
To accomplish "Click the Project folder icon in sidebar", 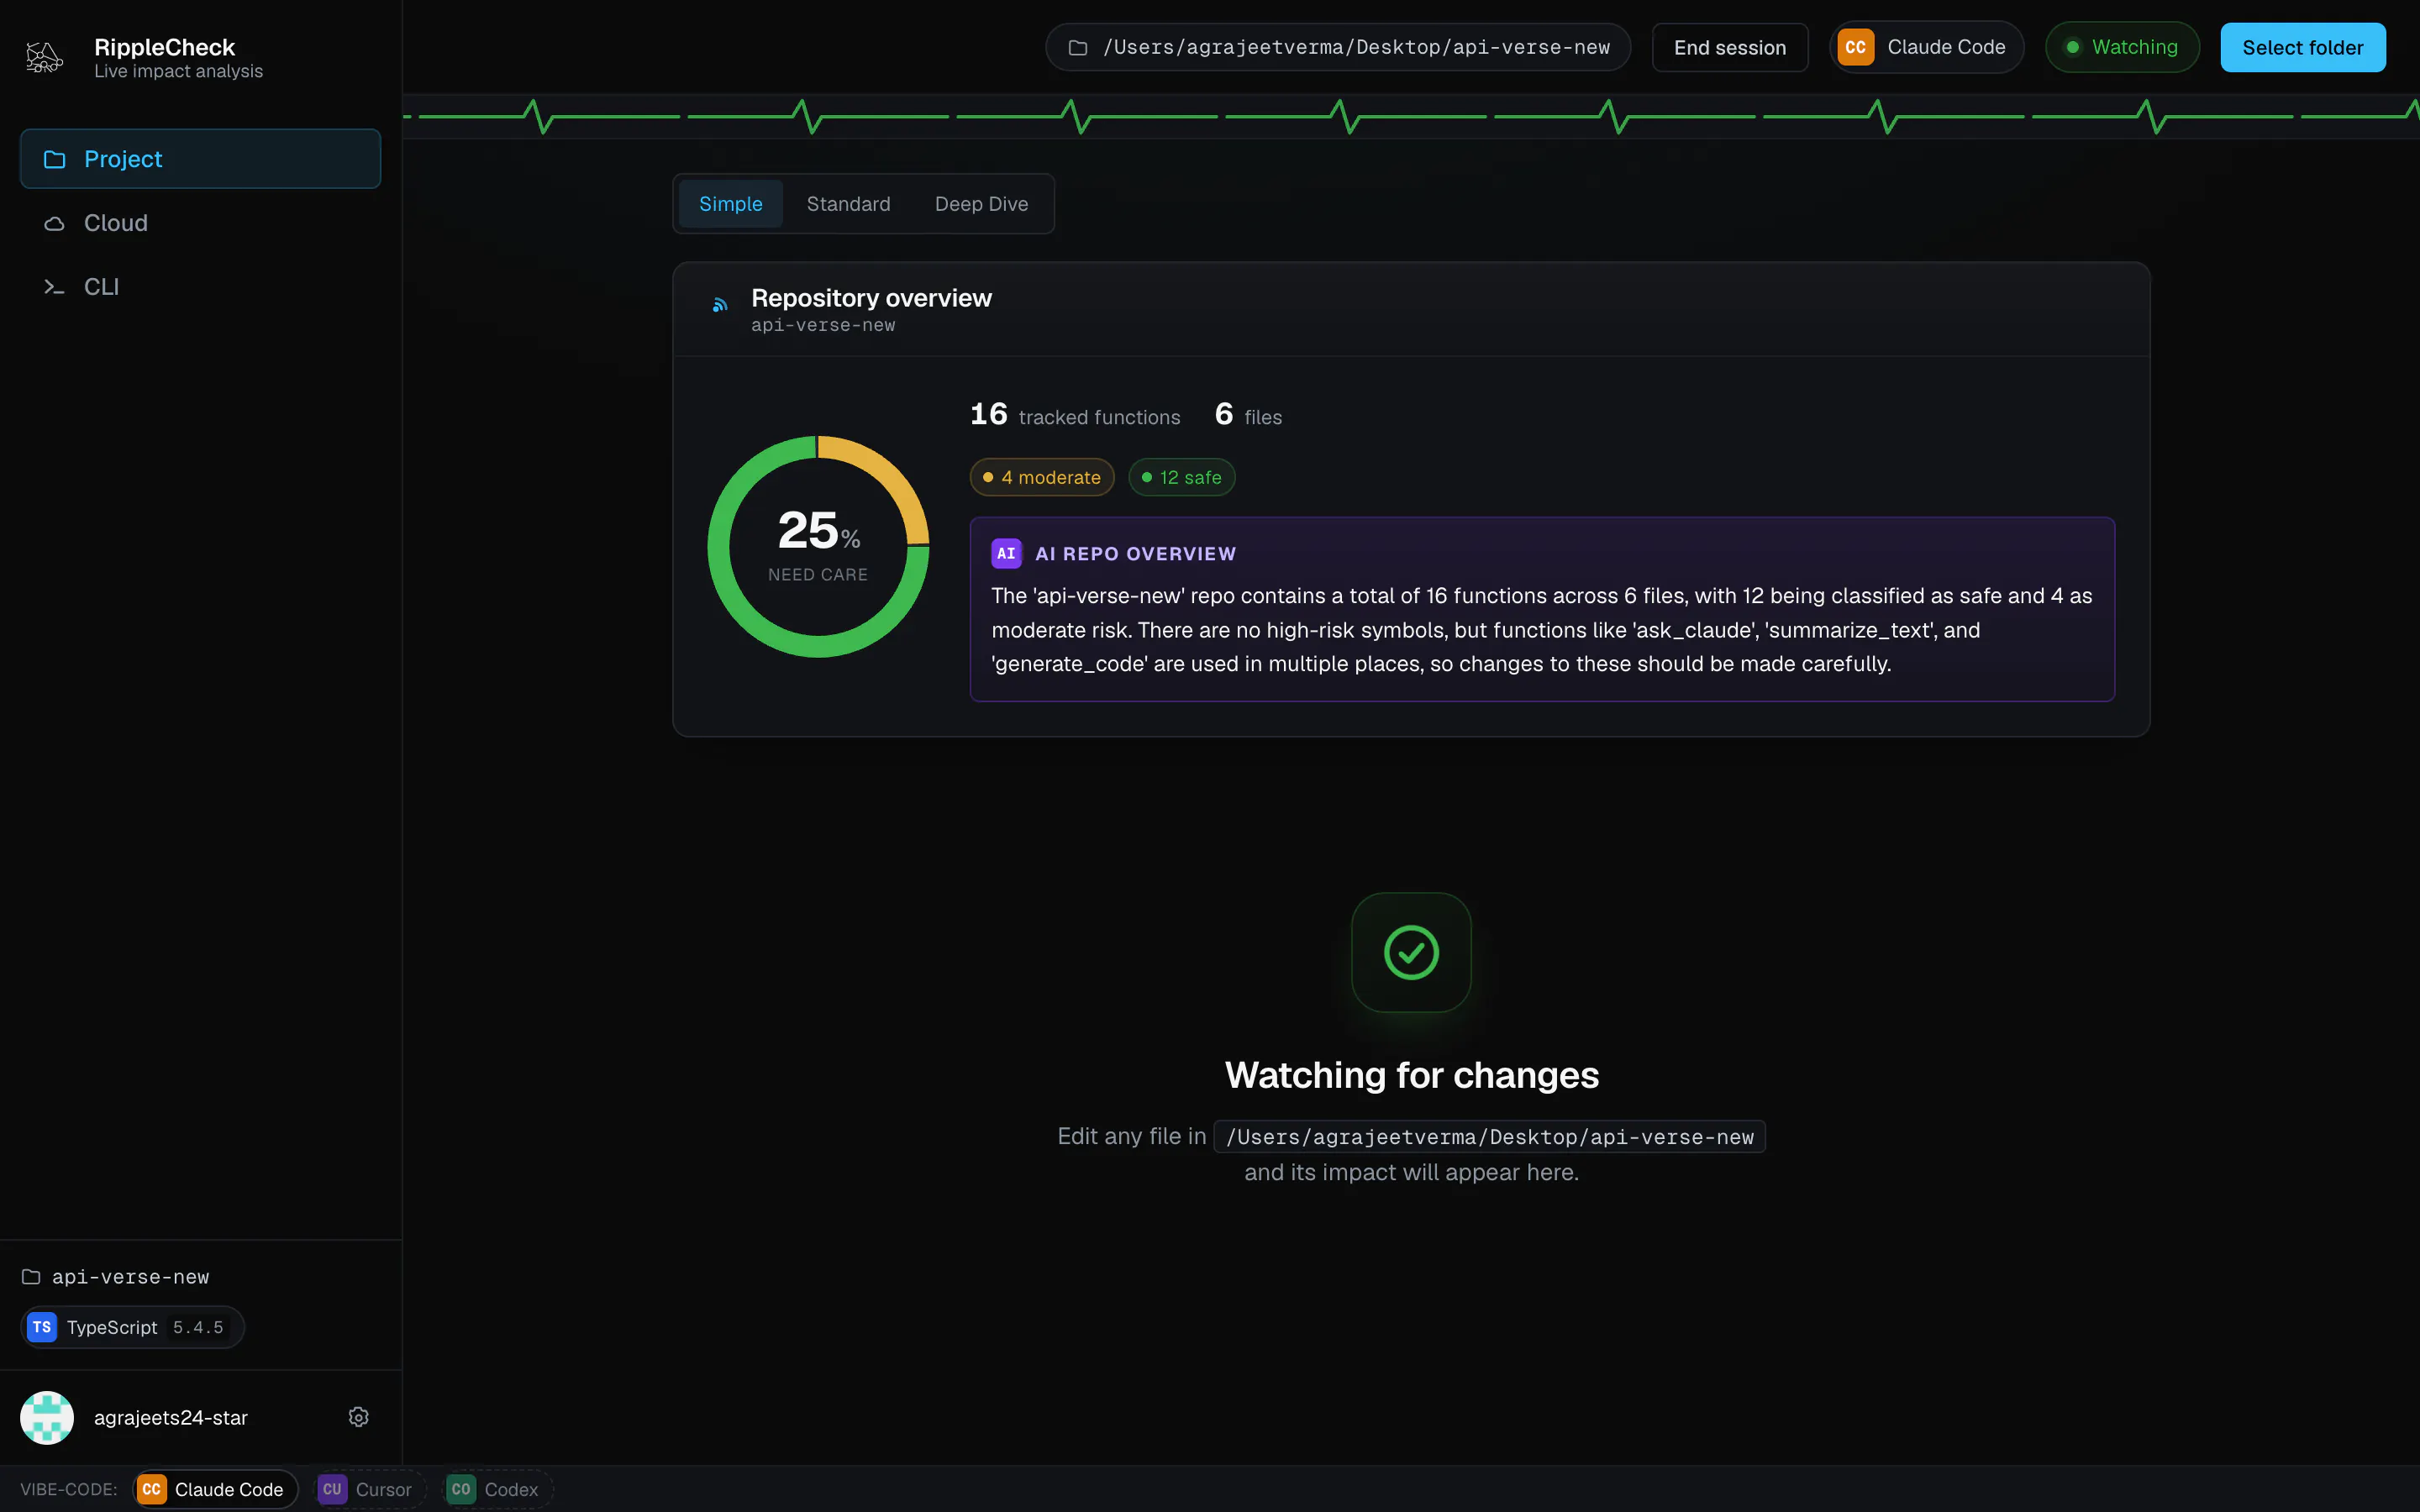I will [x=54, y=159].
